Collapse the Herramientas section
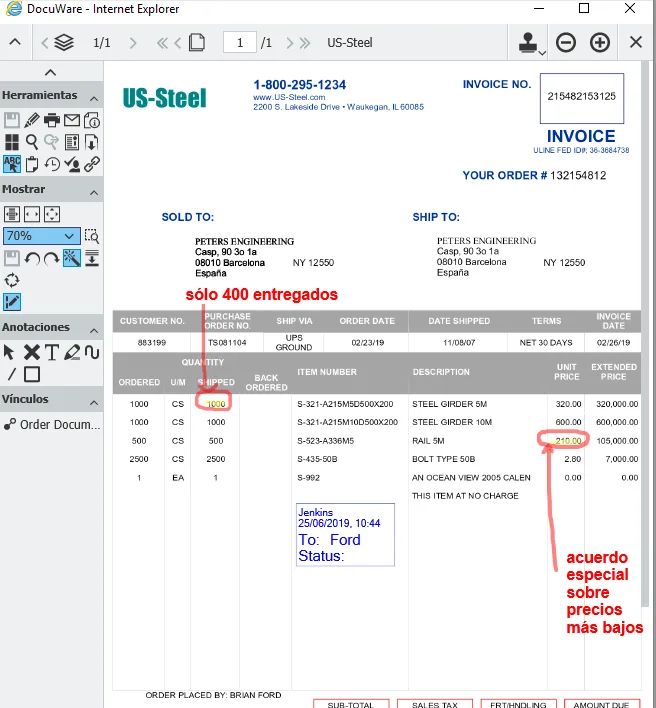The image size is (656, 708). coord(94,98)
